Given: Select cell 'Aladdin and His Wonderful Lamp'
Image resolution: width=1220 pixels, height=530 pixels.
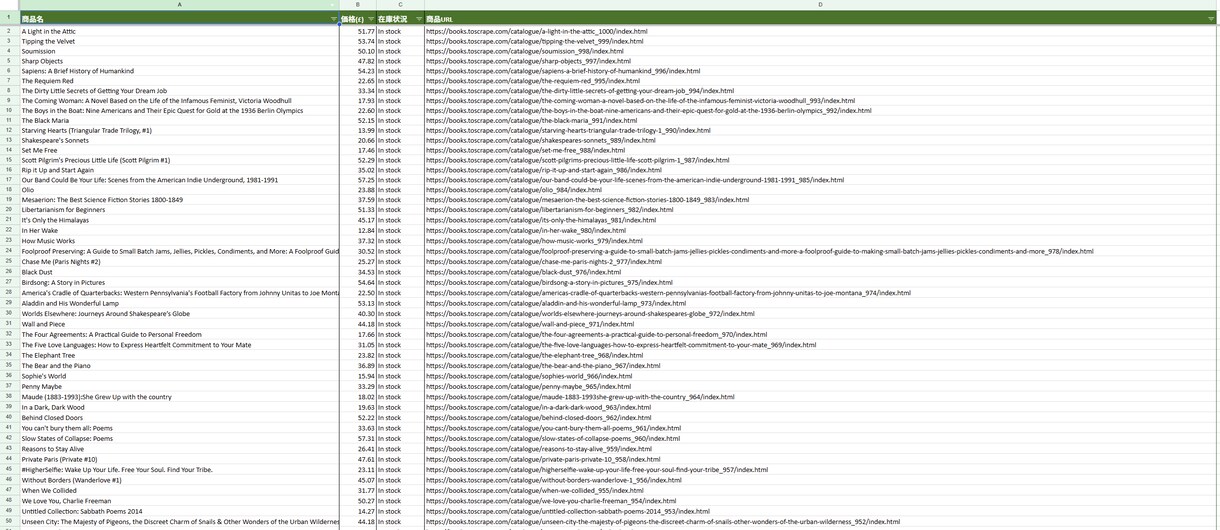Looking at the screenshot, I should [179, 303].
